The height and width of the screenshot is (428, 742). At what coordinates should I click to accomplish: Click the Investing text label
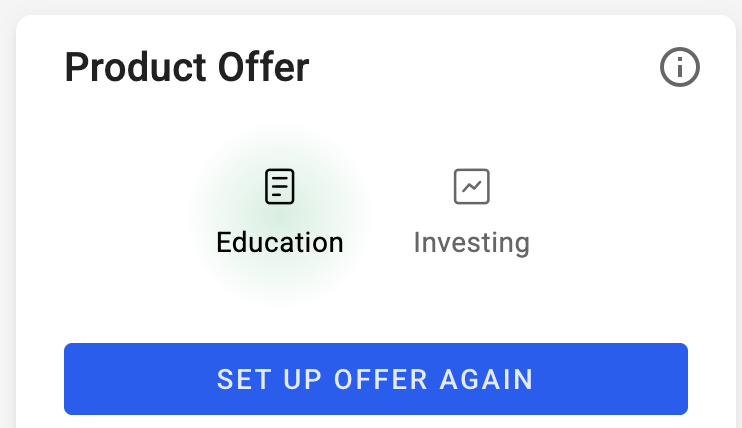click(x=472, y=243)
